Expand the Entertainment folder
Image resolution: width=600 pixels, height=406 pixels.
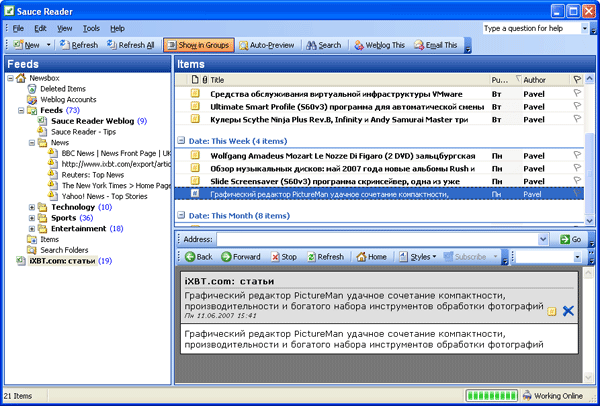(31, 228)
